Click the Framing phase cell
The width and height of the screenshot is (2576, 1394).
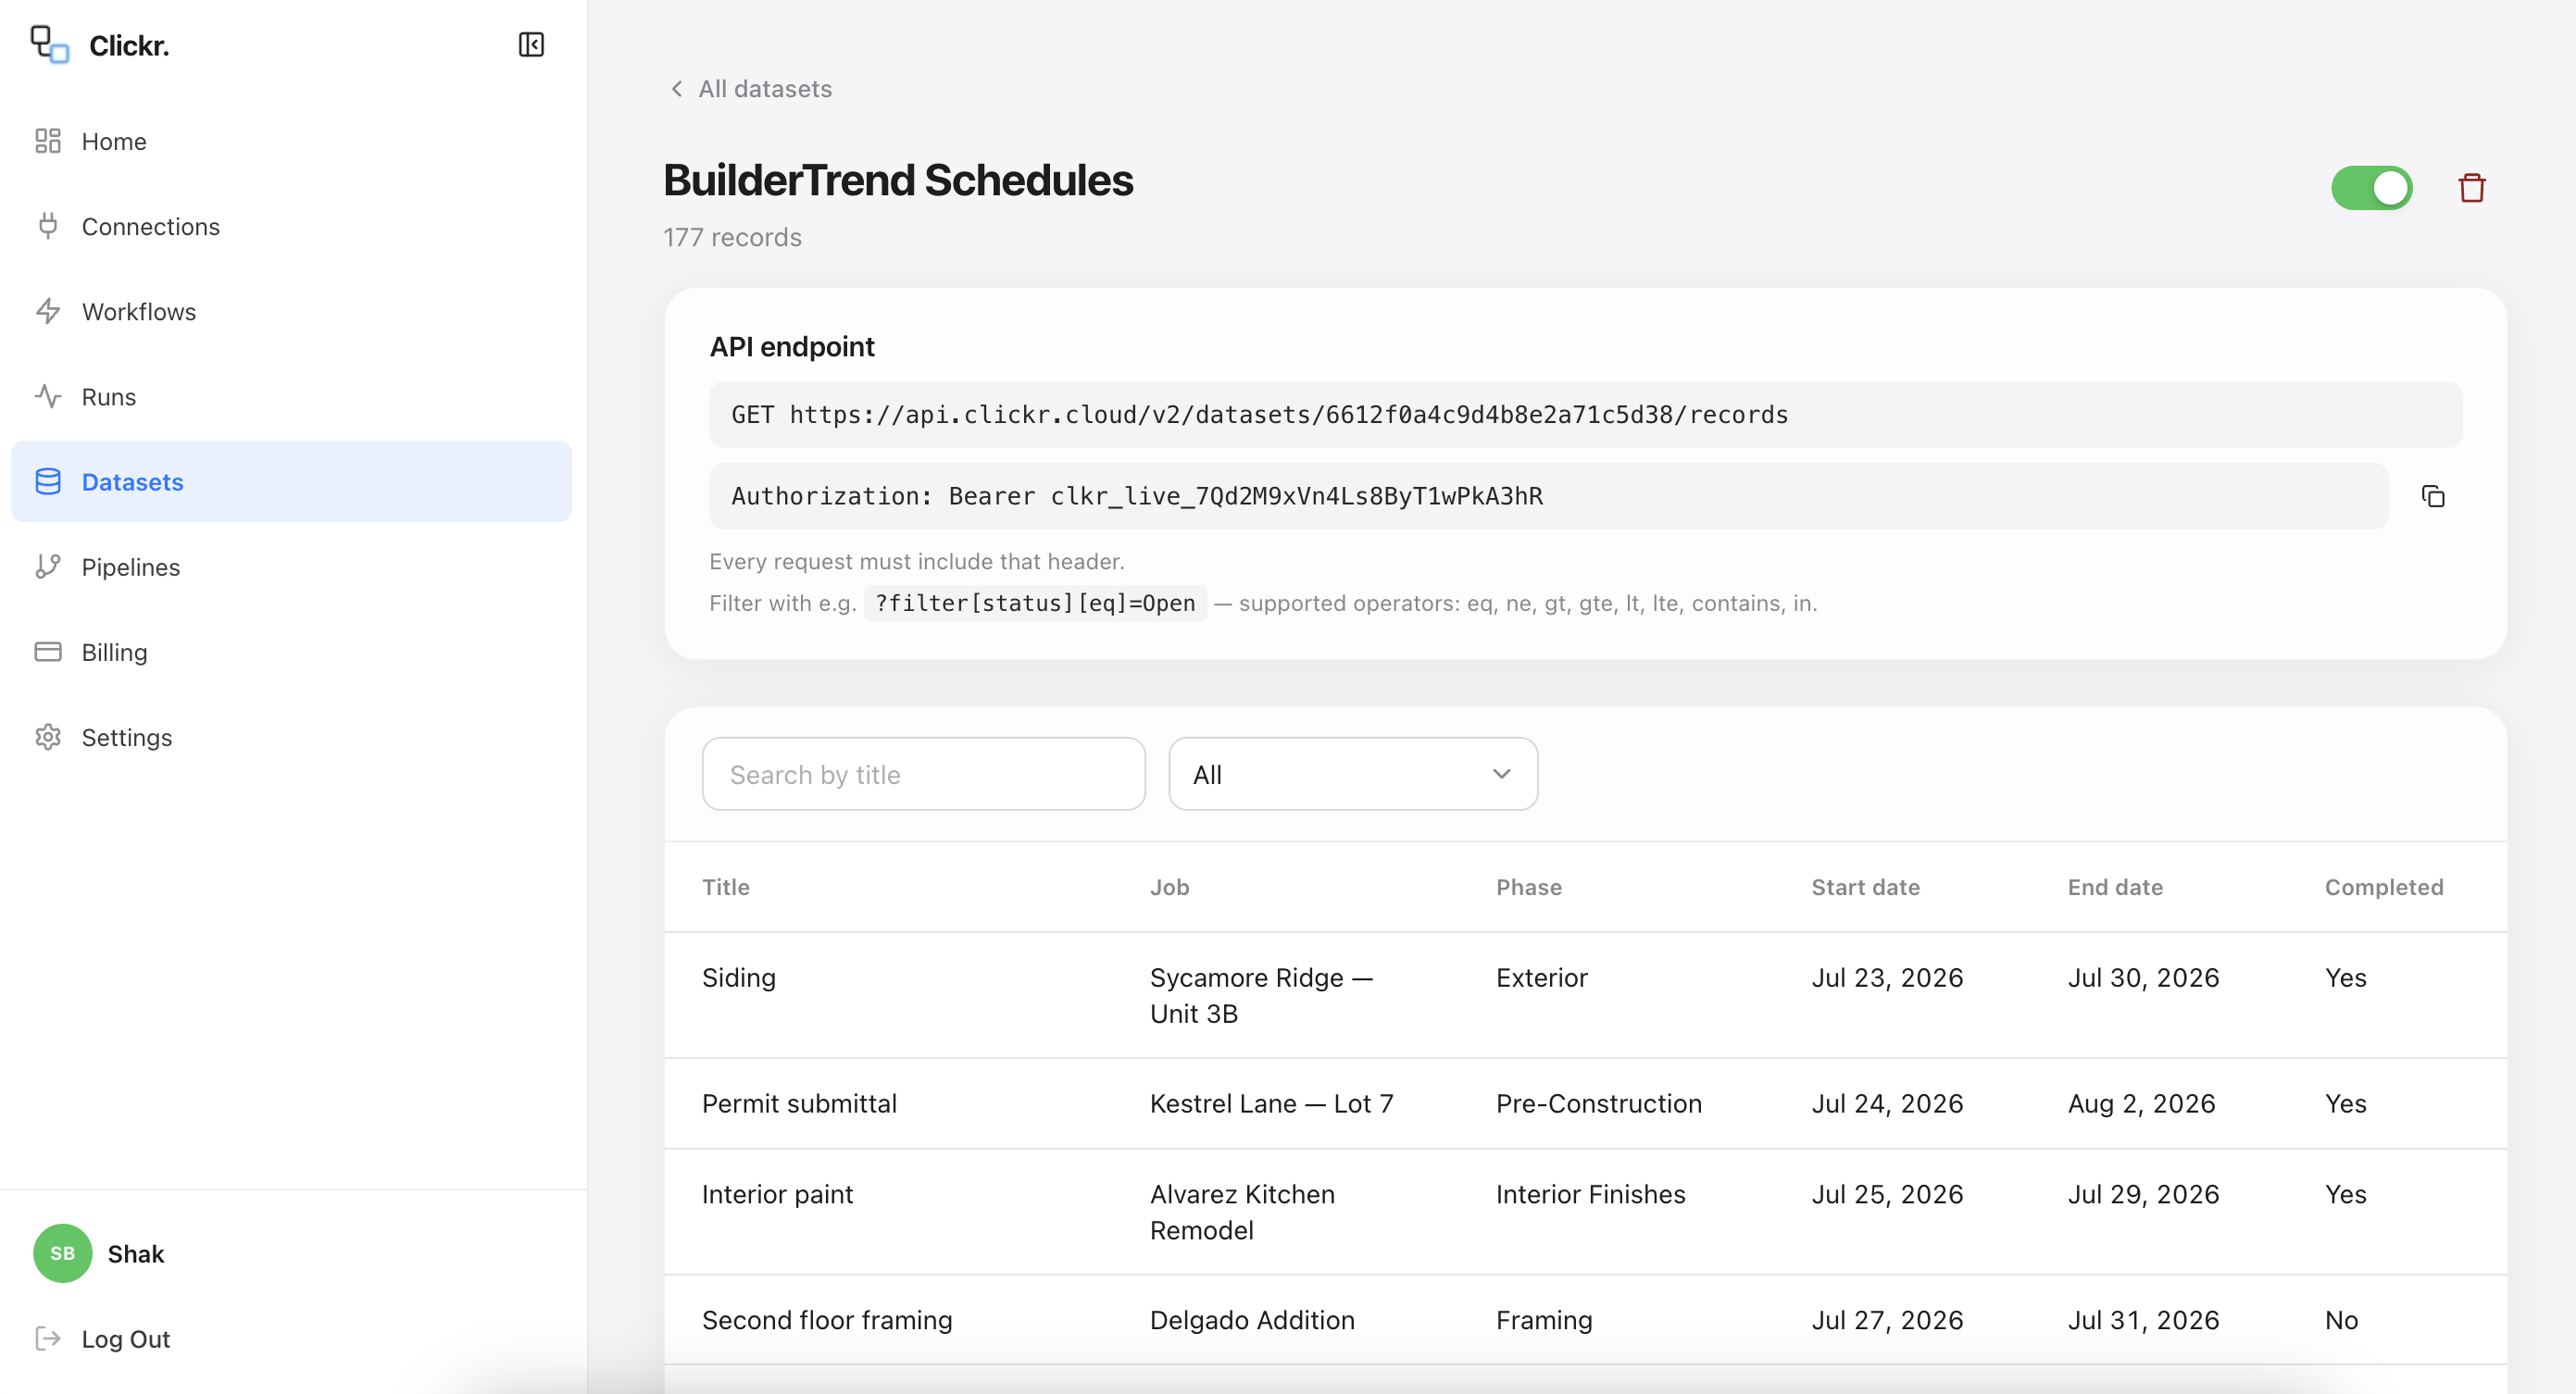tap(1544, 1320)
